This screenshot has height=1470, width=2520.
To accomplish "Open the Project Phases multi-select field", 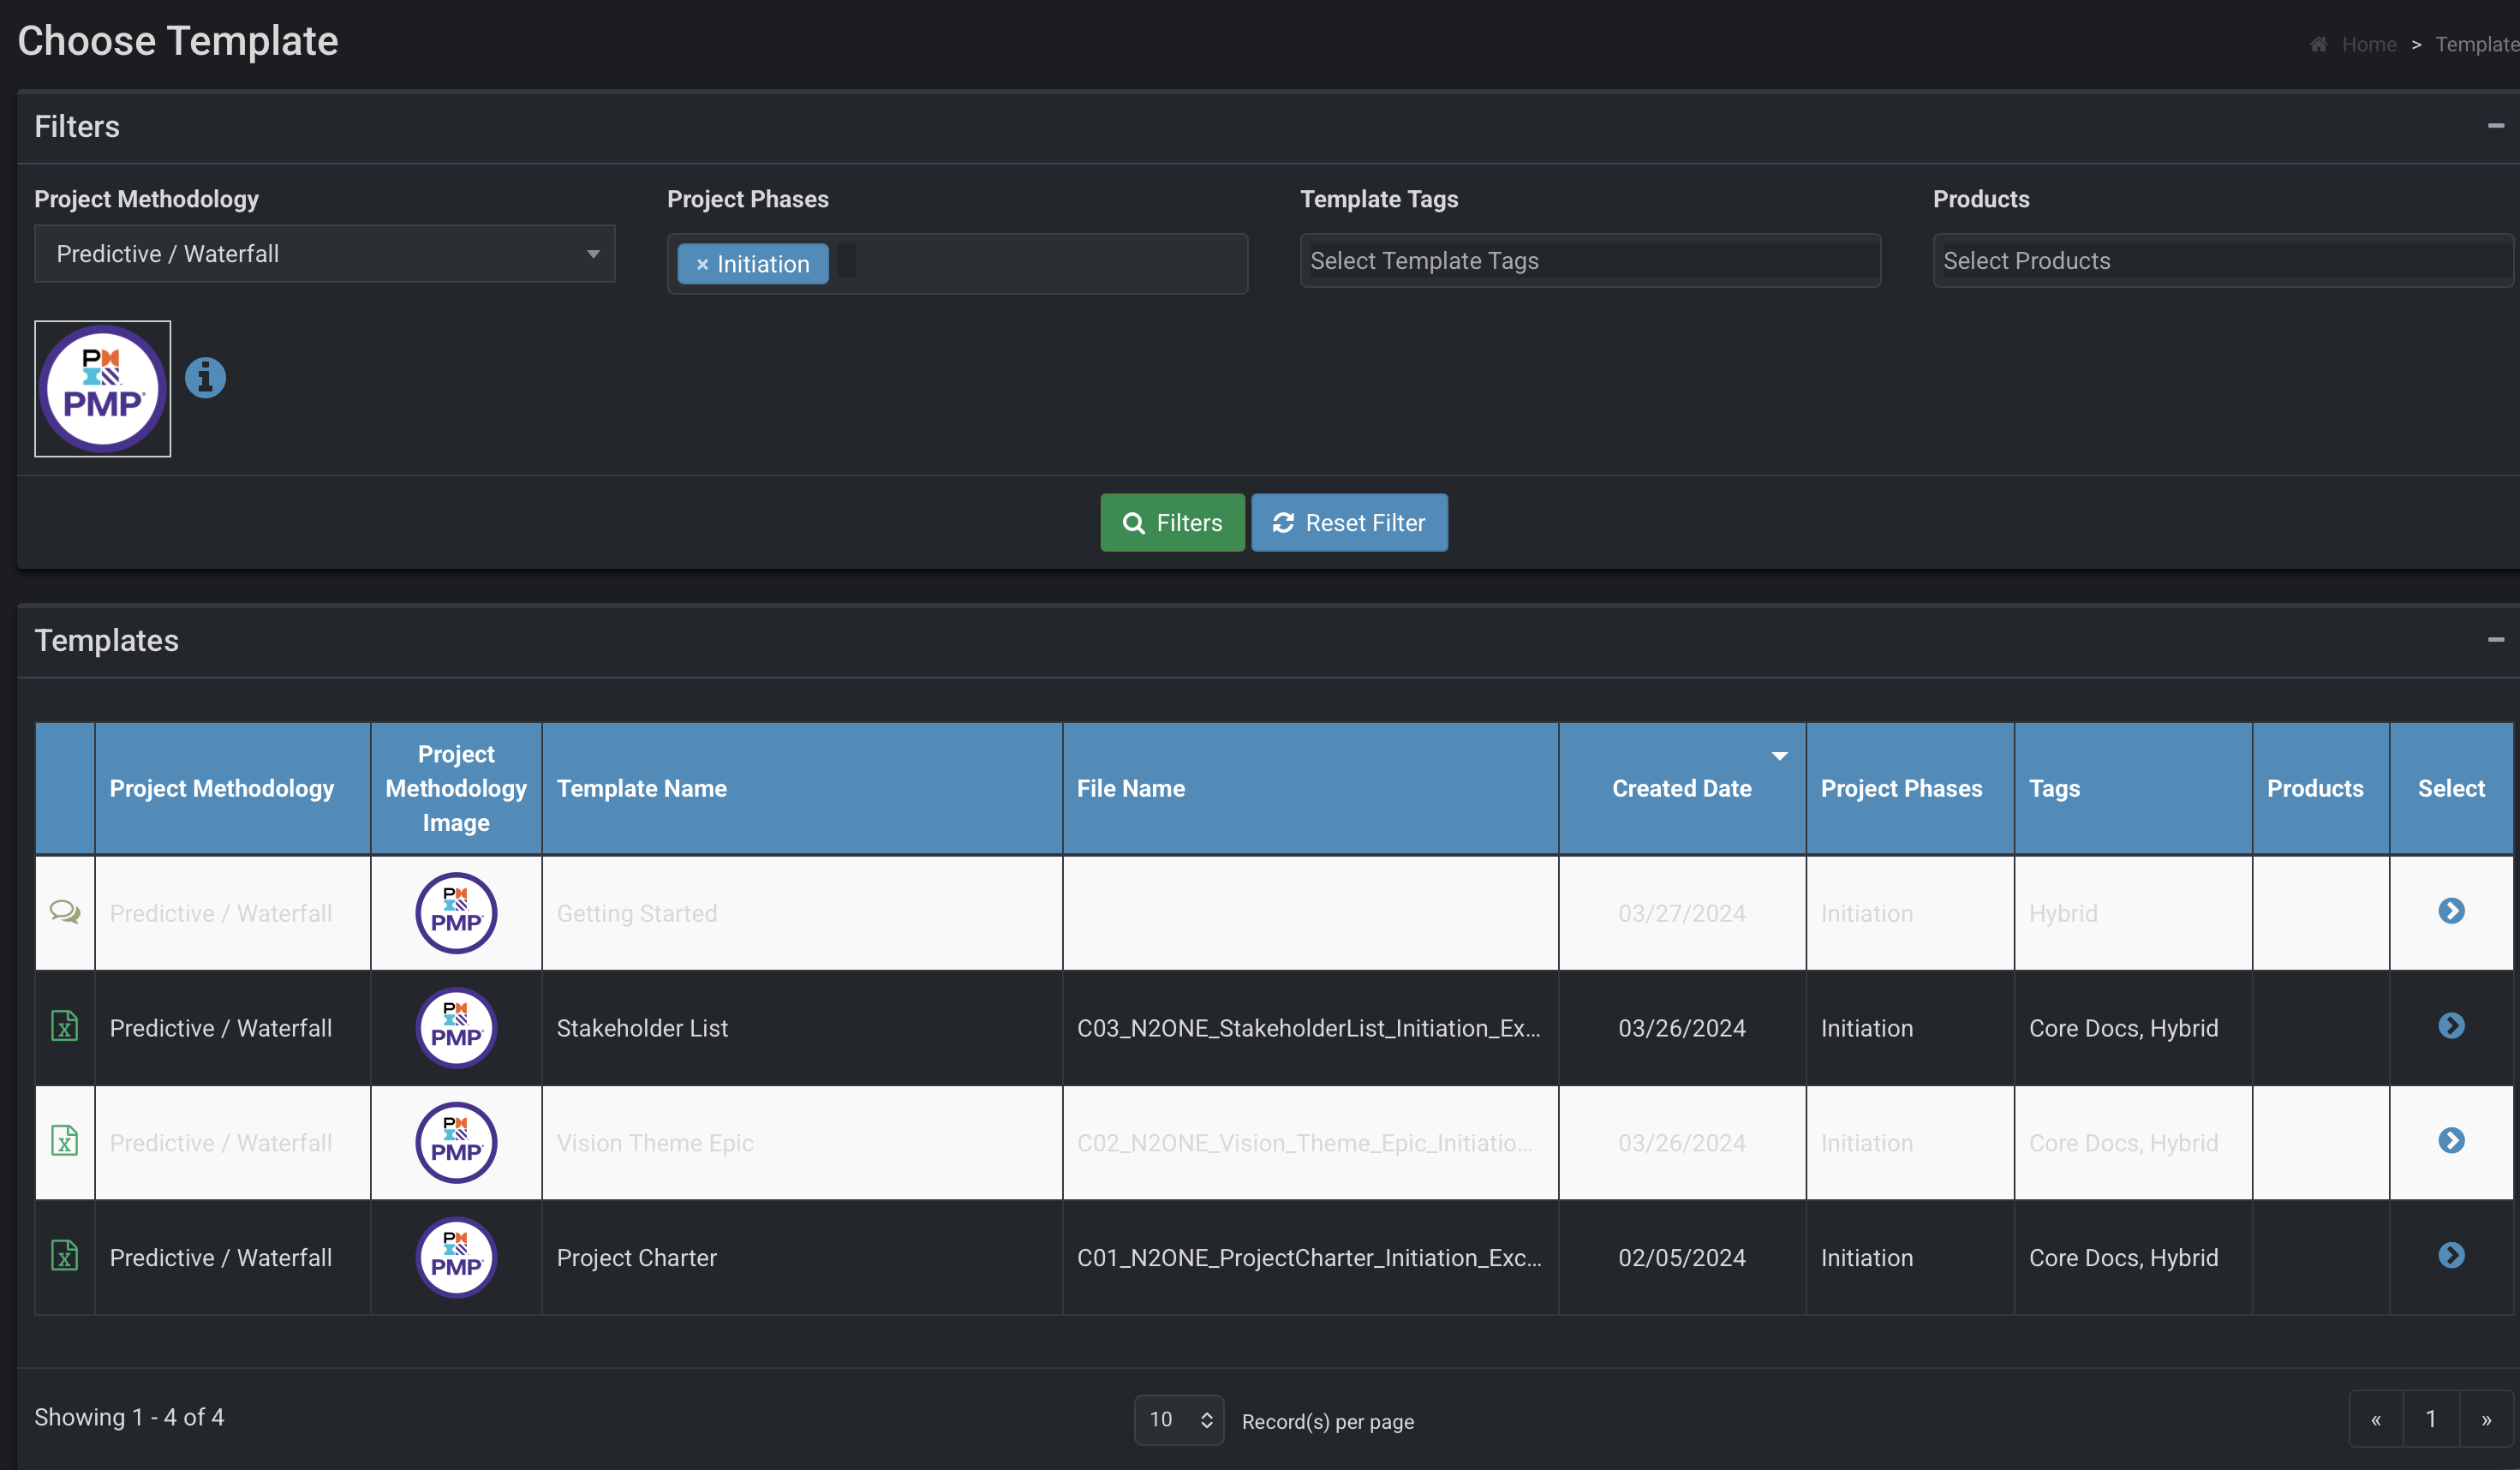I will click(957, 264).
